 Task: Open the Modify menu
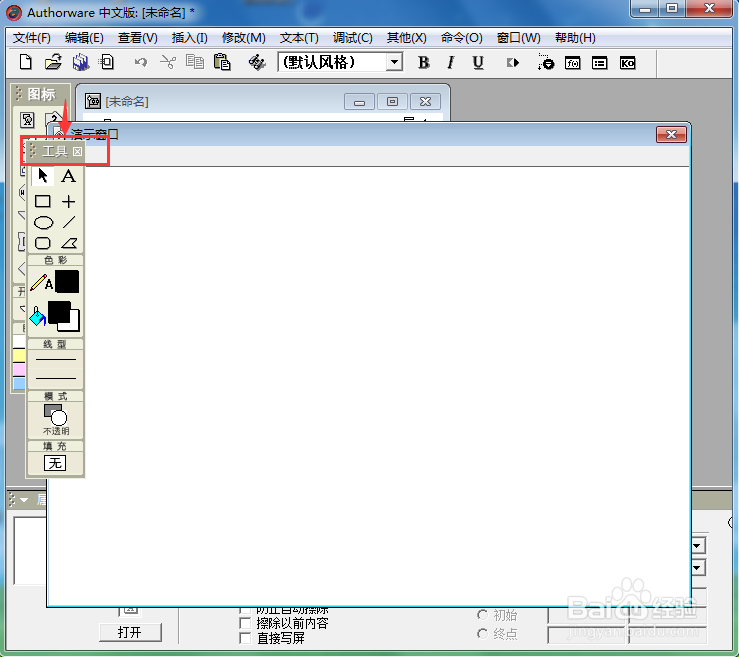click(x=244, y=38)
